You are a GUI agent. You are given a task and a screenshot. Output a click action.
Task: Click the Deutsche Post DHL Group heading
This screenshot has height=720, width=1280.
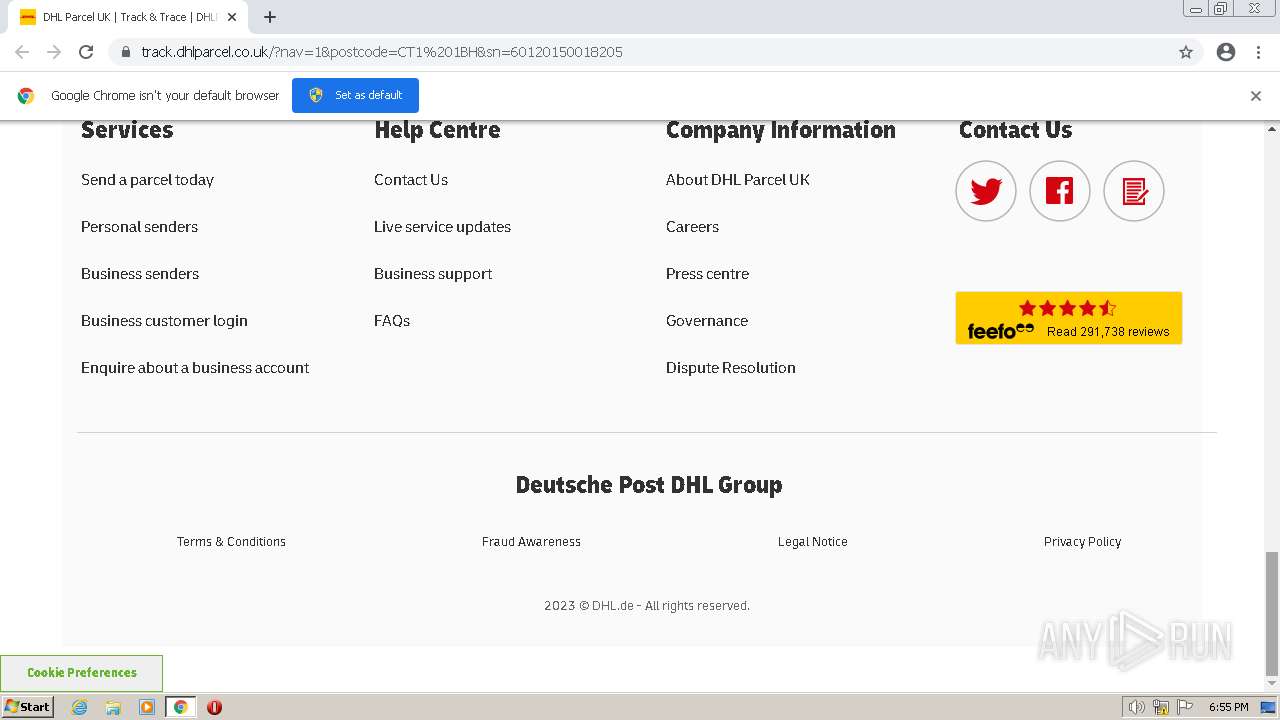point(648,485)
